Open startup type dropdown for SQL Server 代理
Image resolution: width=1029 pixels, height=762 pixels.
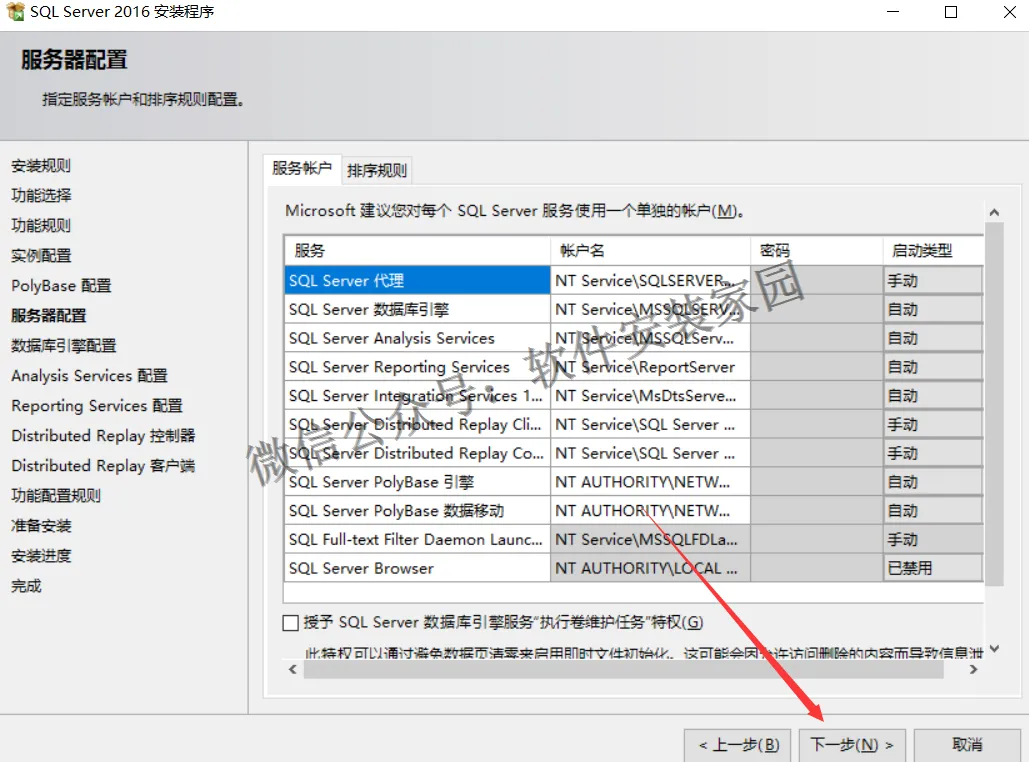(x=933, y=281)
